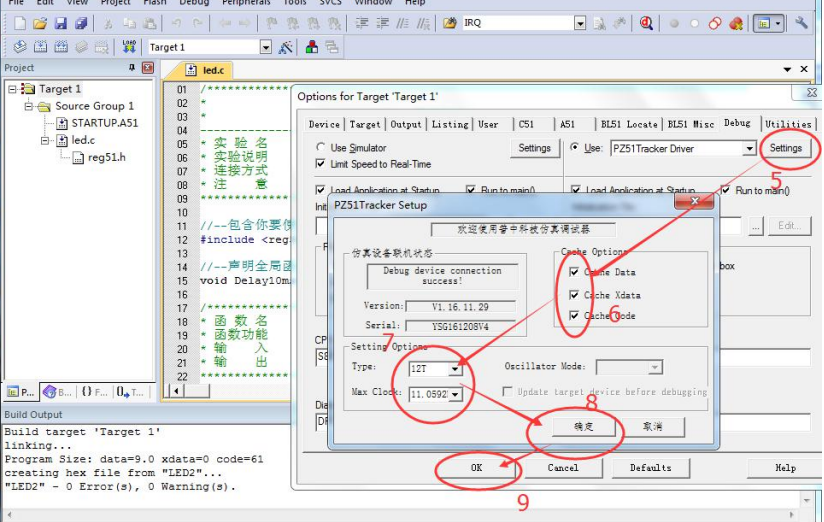Open the PZ51Tracker Driver dropdown
This screenshot has height=522, width=824.
(749, 149)
